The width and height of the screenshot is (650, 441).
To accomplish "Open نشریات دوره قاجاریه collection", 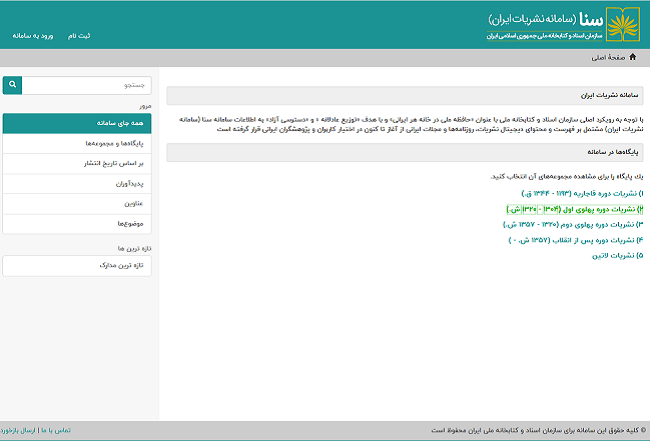I will click(x=582, y=194).
